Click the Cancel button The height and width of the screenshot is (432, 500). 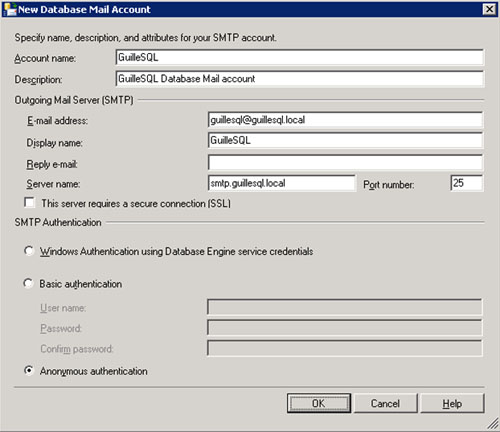(385, 403)
